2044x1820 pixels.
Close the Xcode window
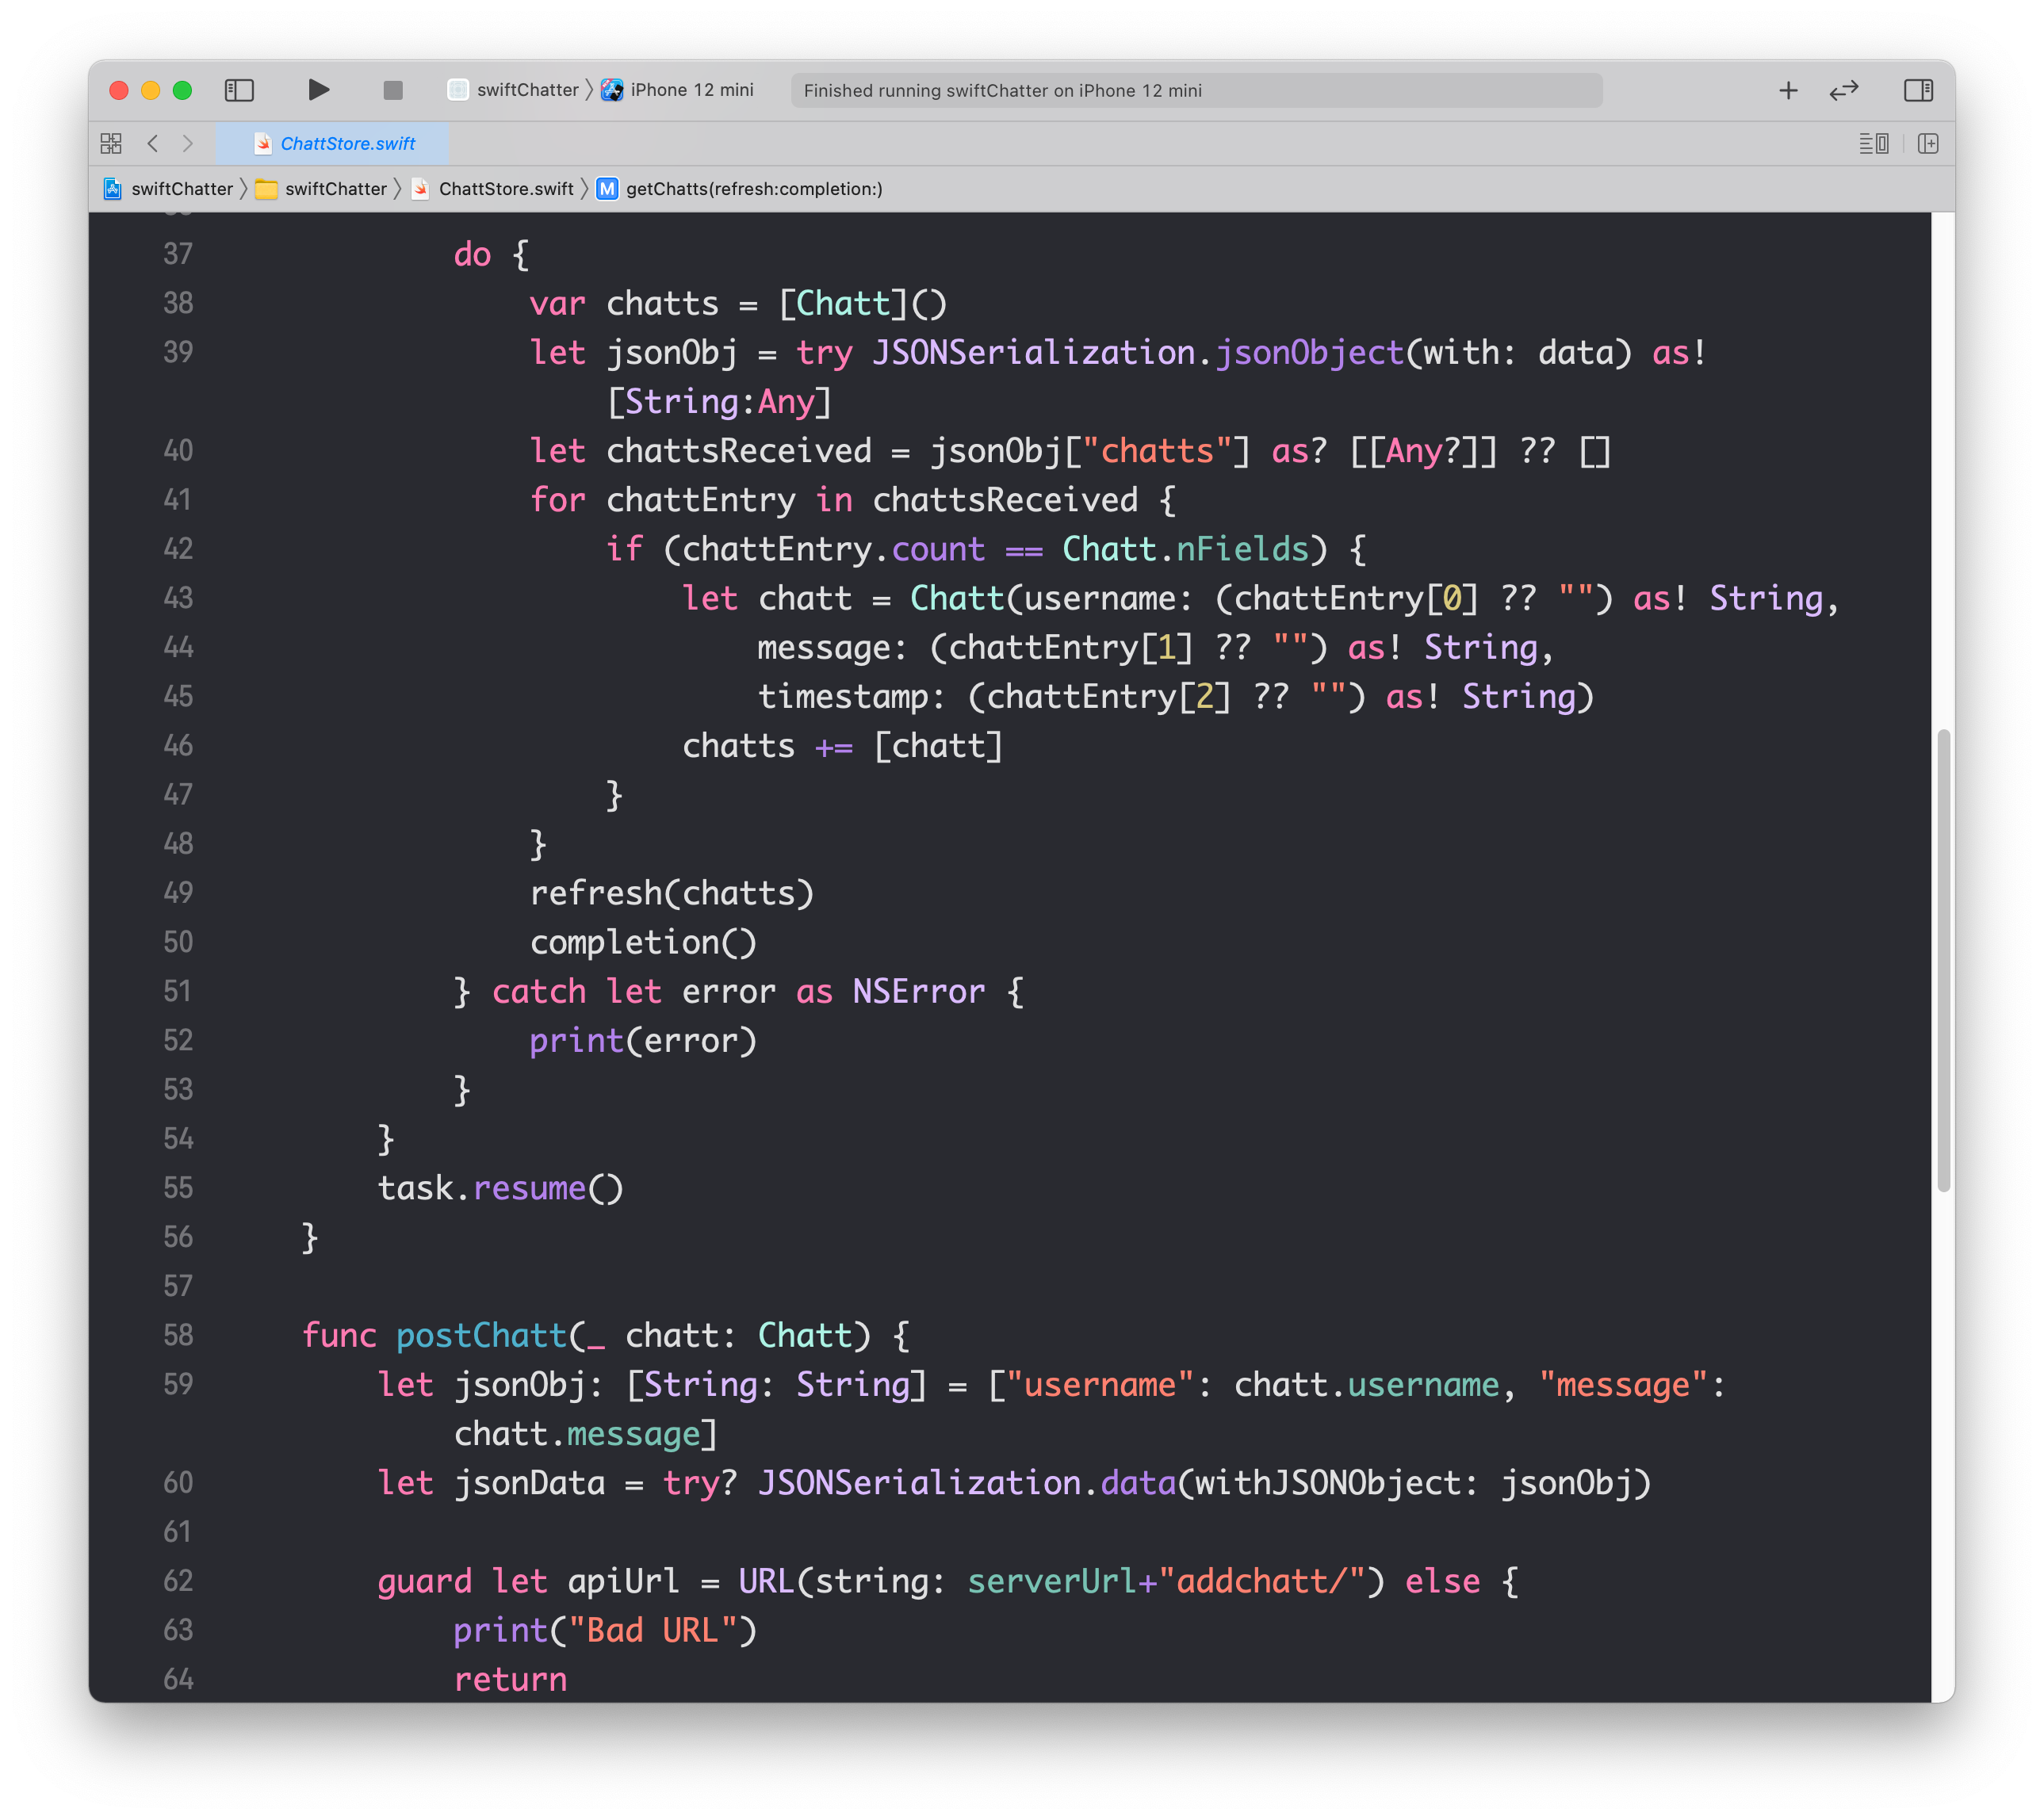(119, 90)
